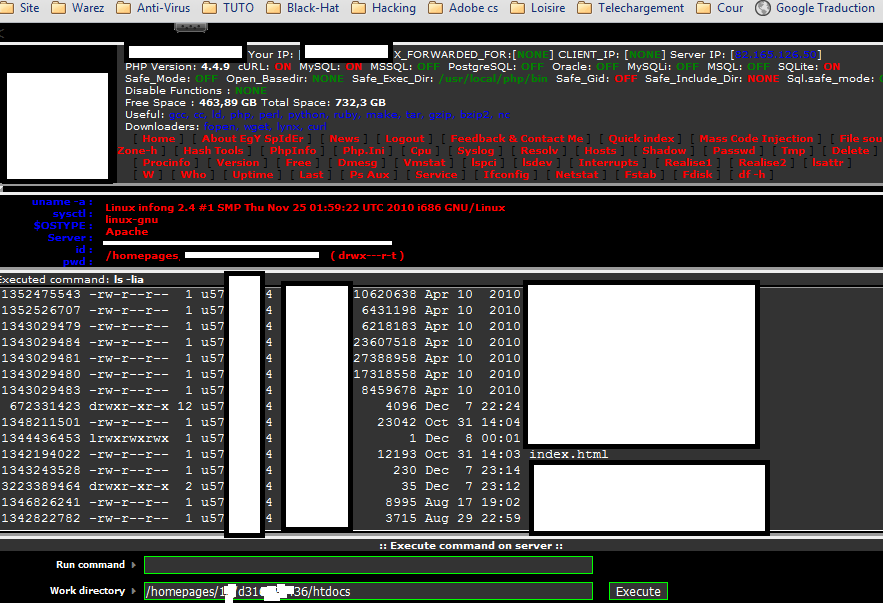
Task: Click the Vmstat link
Action: [425, 162]
